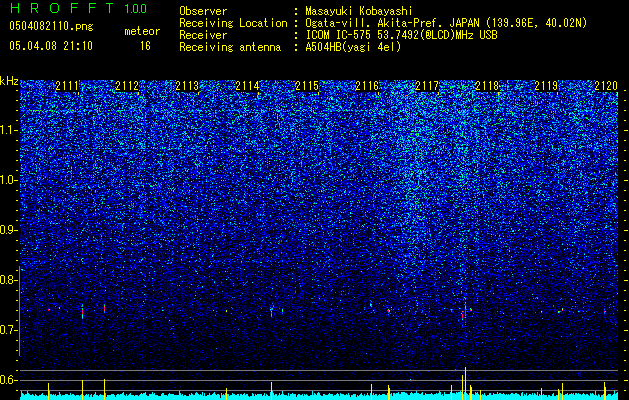Click the 'Observer' field label
The height and width of the screenshot is (400, 629).
coord(203,11)
